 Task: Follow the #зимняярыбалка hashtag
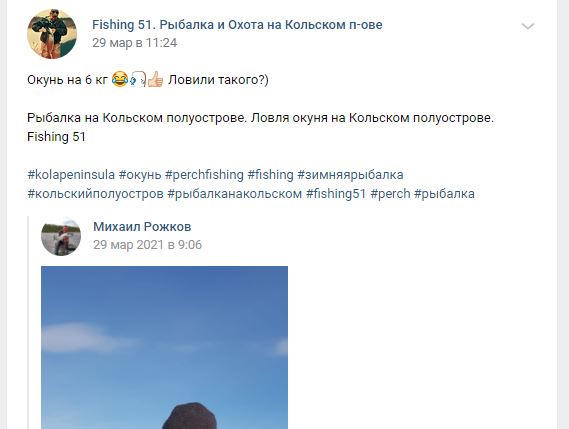[351, 175]
